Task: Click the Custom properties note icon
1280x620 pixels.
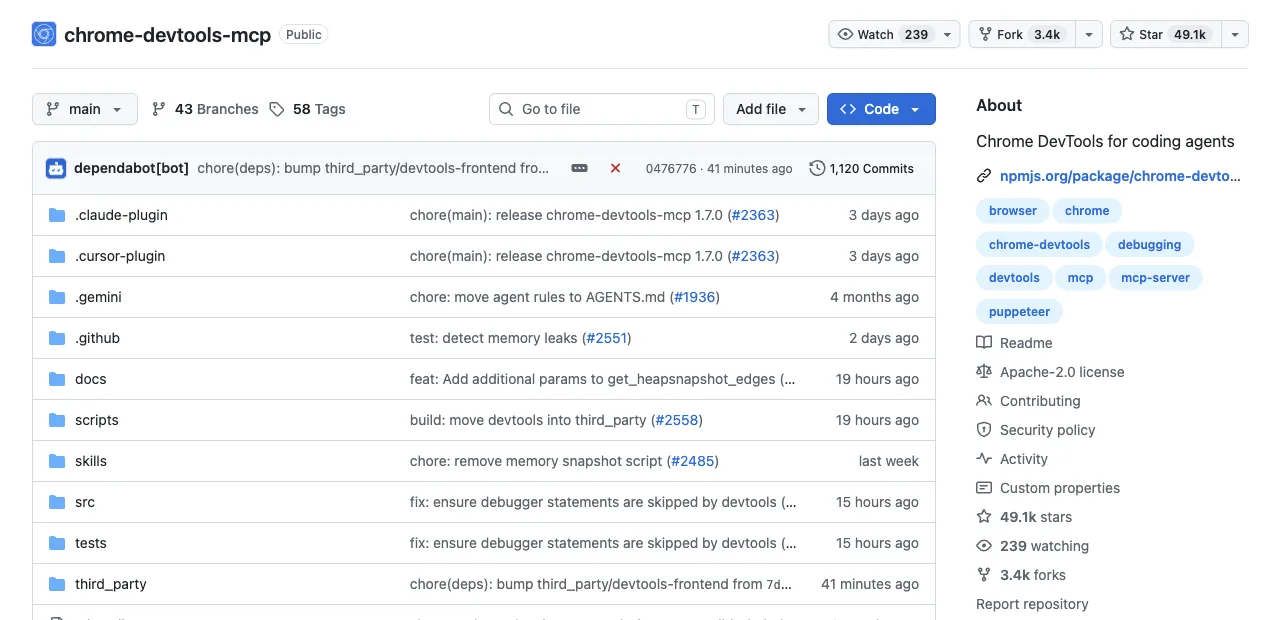Action: tap(984, 488)
